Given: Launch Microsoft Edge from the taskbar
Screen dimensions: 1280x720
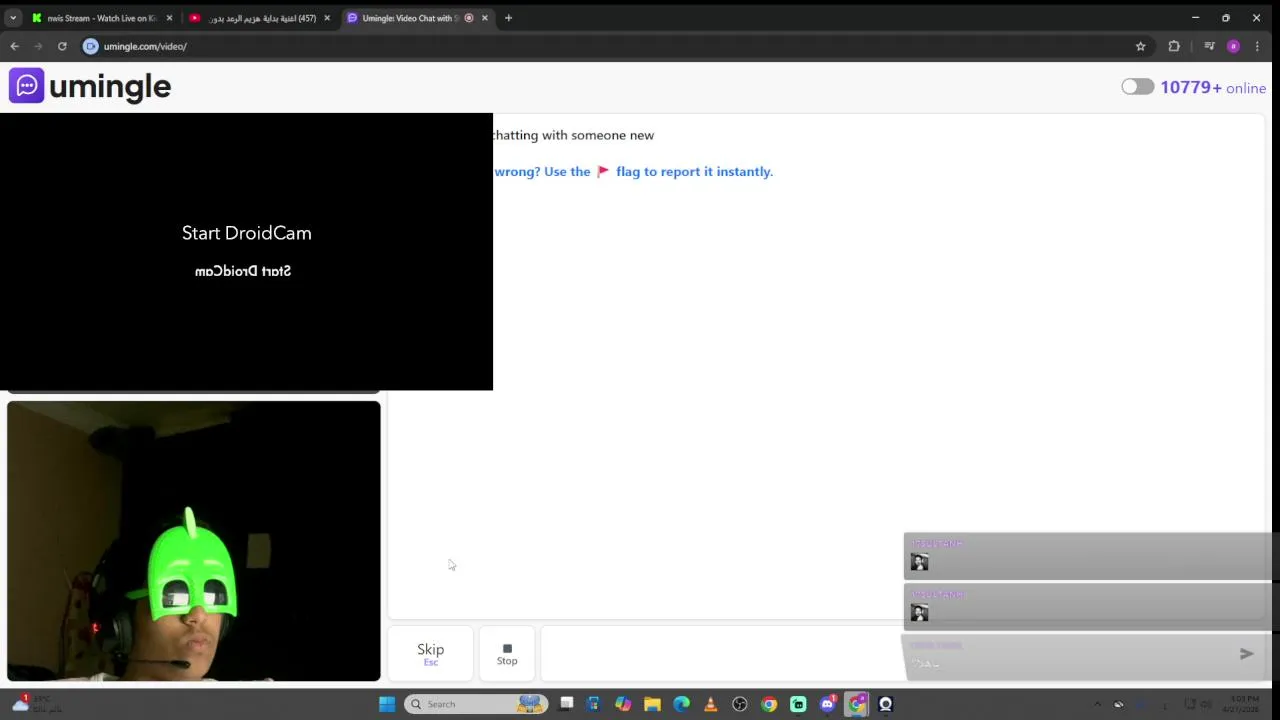Looking at the screenshot, I should 681,704.
